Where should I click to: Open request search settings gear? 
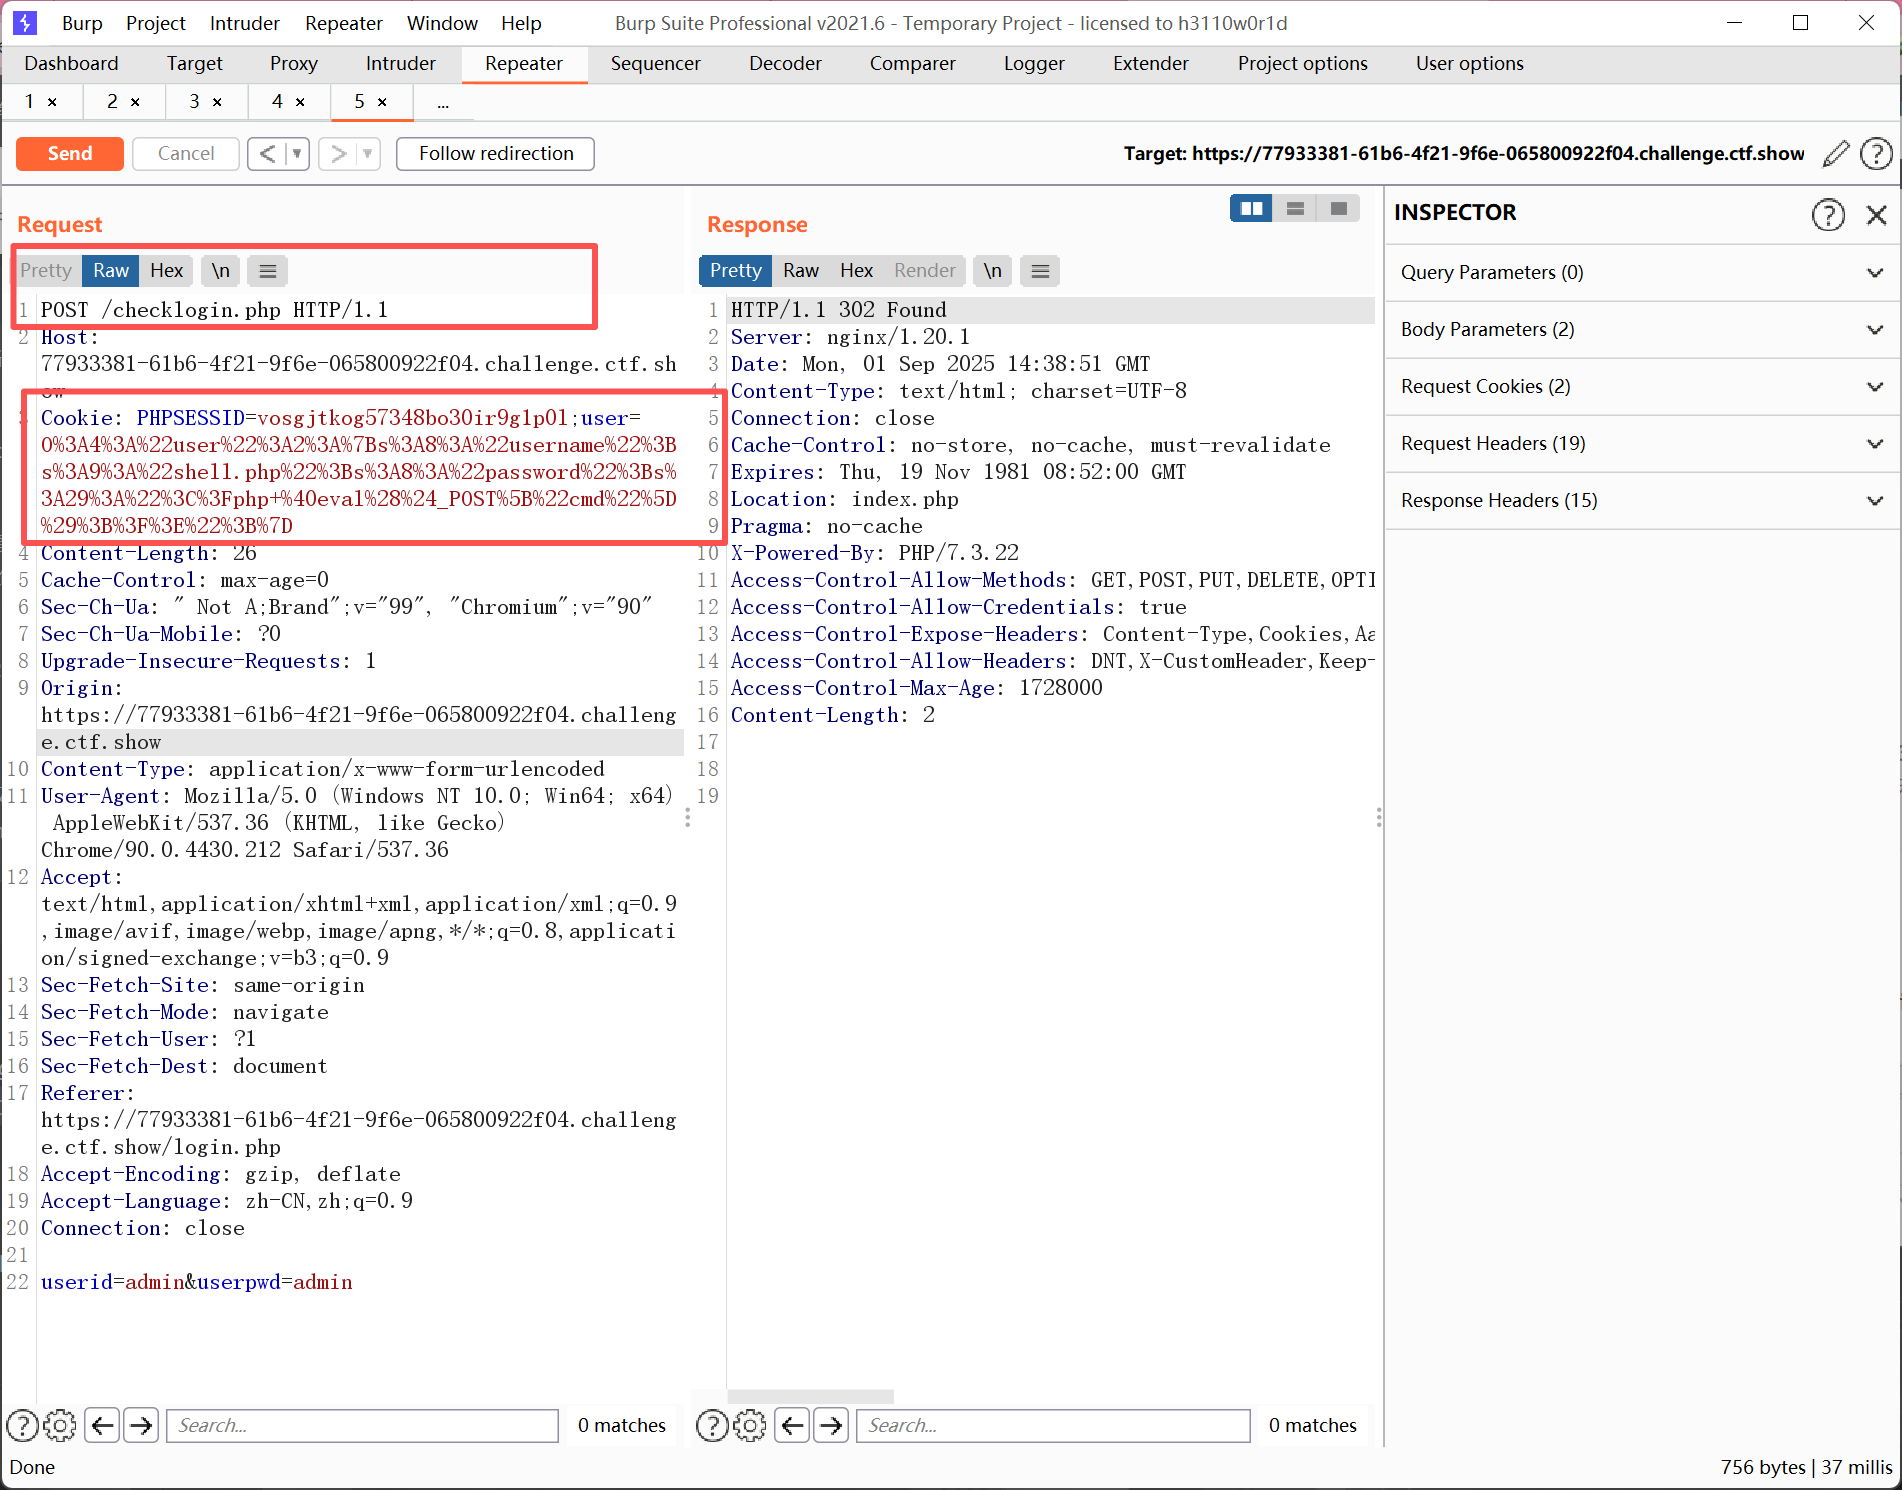coord(60,1425)
